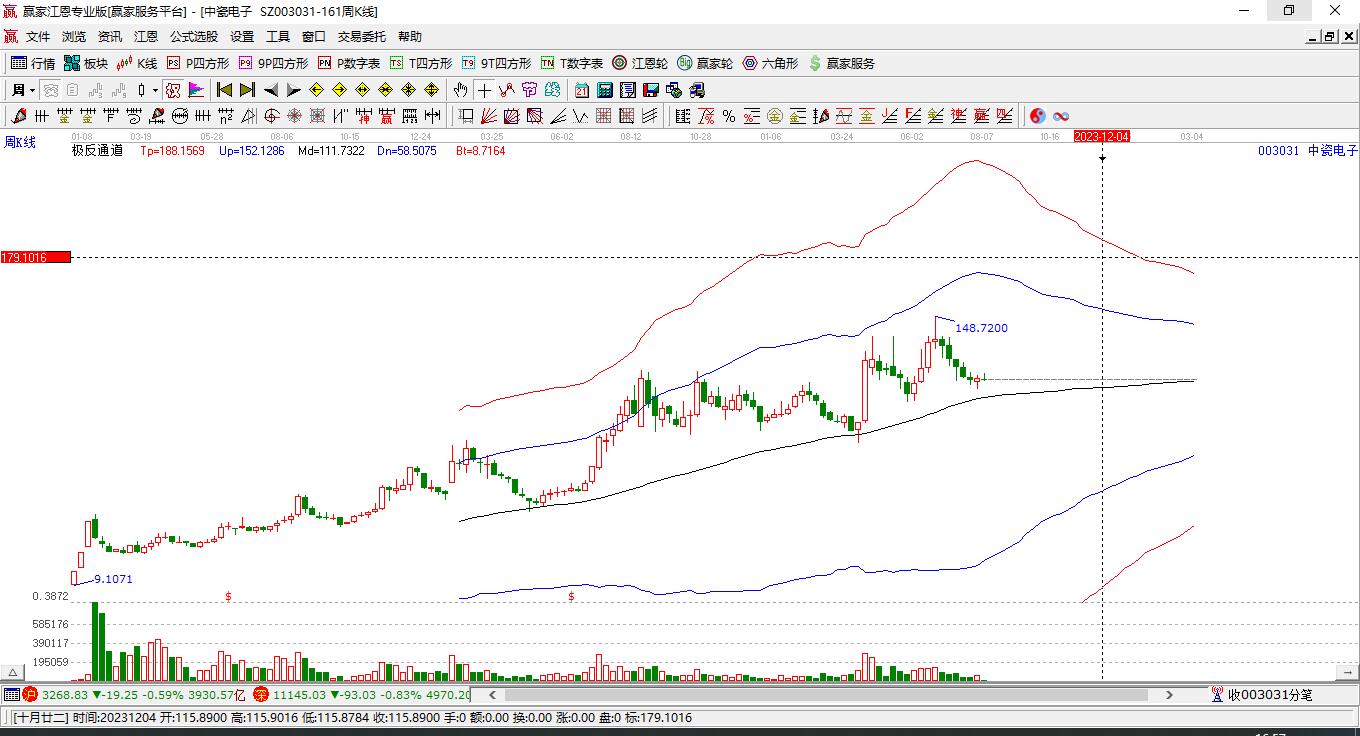Viewport: 1360px width, 736px height.
Task: Open the 工具 menu
Action: [278, 37]
